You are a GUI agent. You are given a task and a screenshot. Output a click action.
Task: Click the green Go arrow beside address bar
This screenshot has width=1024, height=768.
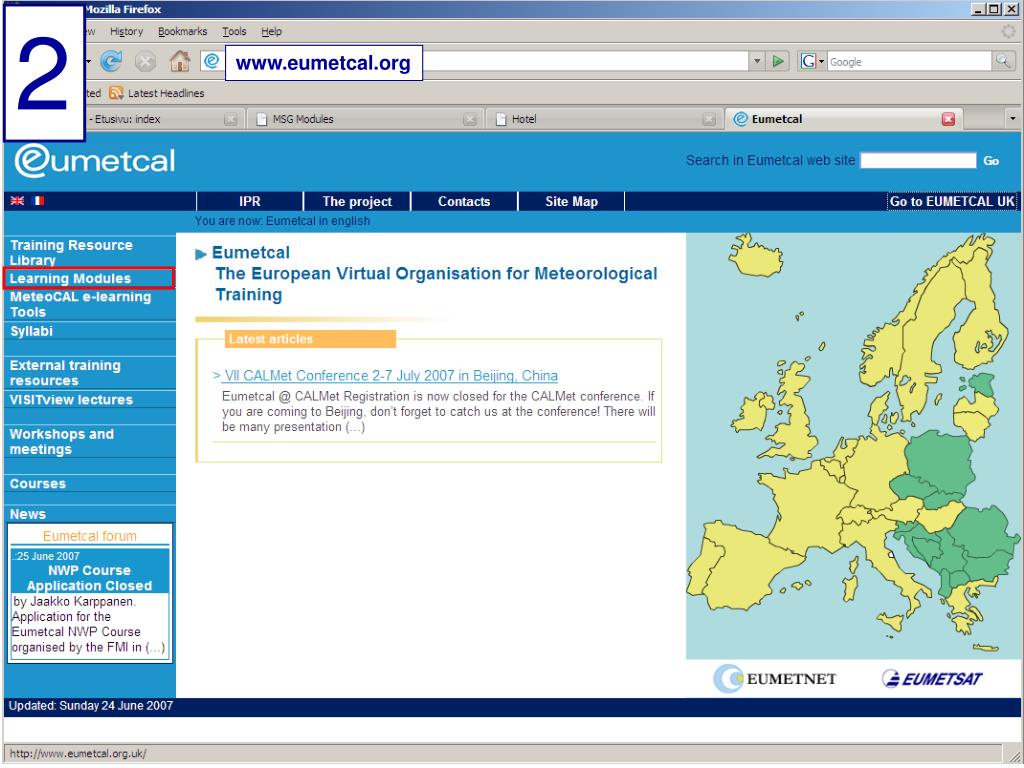click(778, 61)
